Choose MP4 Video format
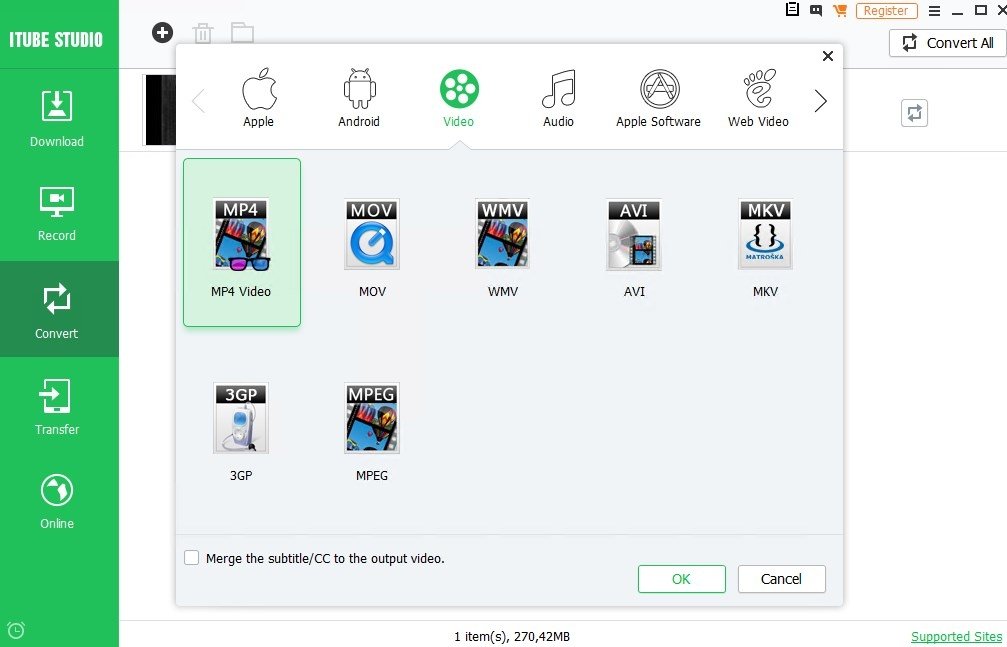This screenshot has height=647, width=1007. click(241, 242)
